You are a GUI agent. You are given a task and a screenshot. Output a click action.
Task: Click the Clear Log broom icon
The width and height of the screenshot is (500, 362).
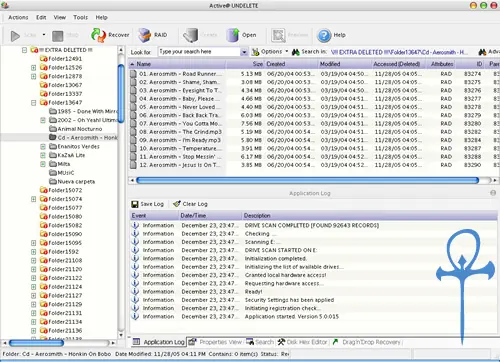(177, 204)
